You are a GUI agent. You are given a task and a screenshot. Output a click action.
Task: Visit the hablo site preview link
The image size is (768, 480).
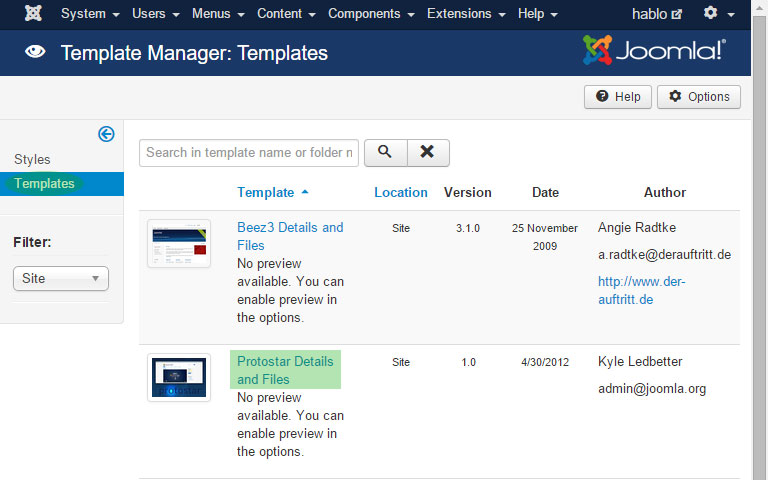pyautogui.click(x=656, y=14)
